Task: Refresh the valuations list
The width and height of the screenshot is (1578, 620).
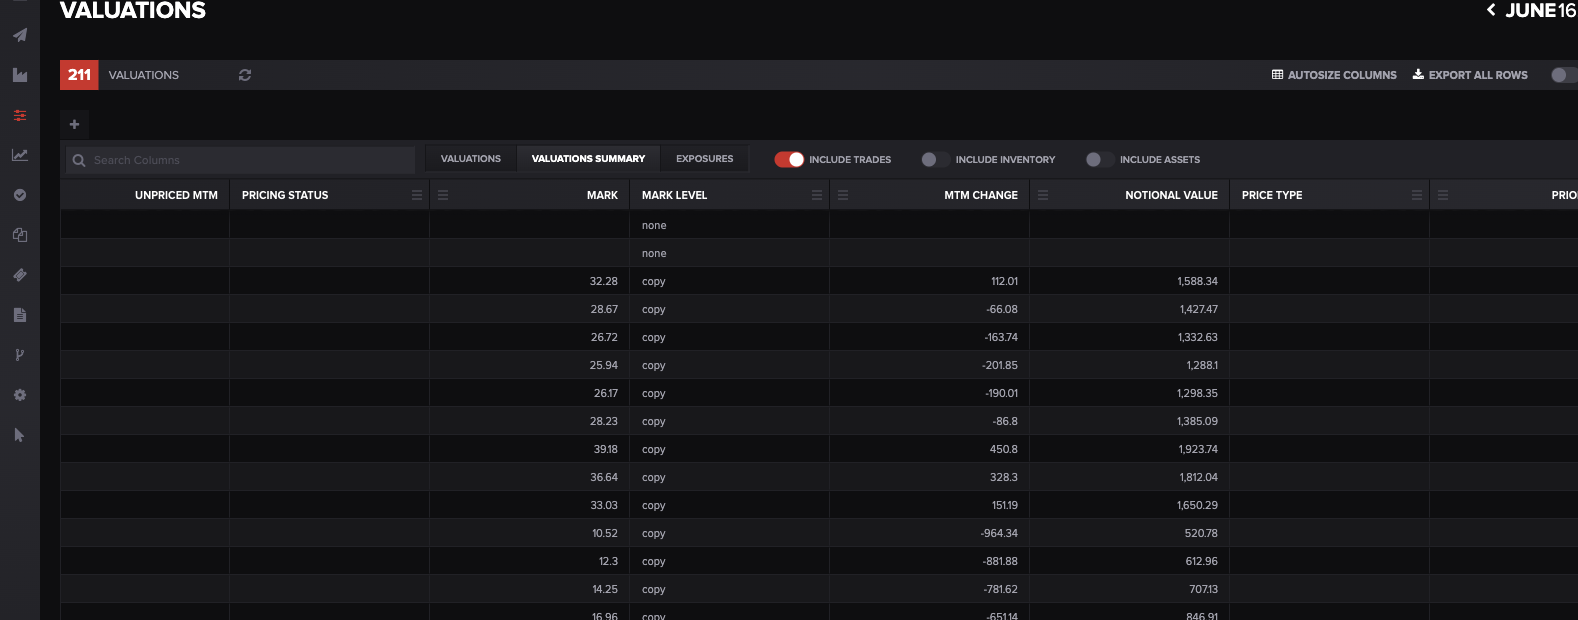Action: point(245,75)
